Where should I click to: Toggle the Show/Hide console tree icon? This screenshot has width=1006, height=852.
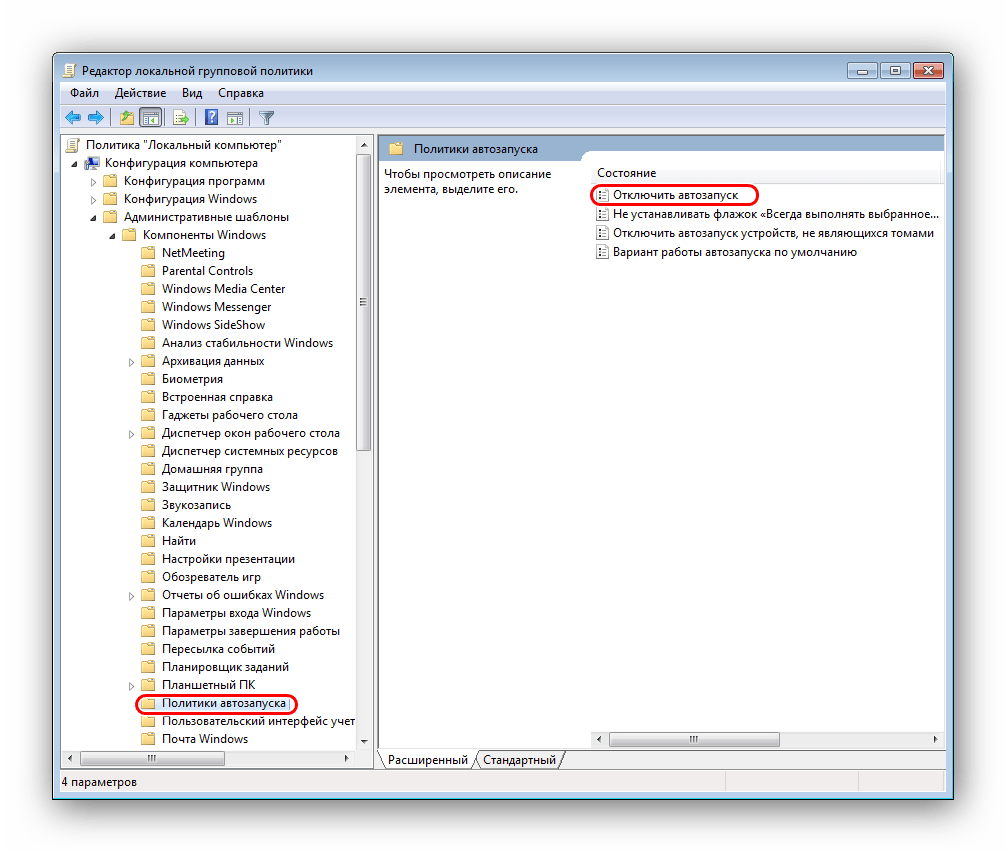pyautogui.click(x=151, y=118)
